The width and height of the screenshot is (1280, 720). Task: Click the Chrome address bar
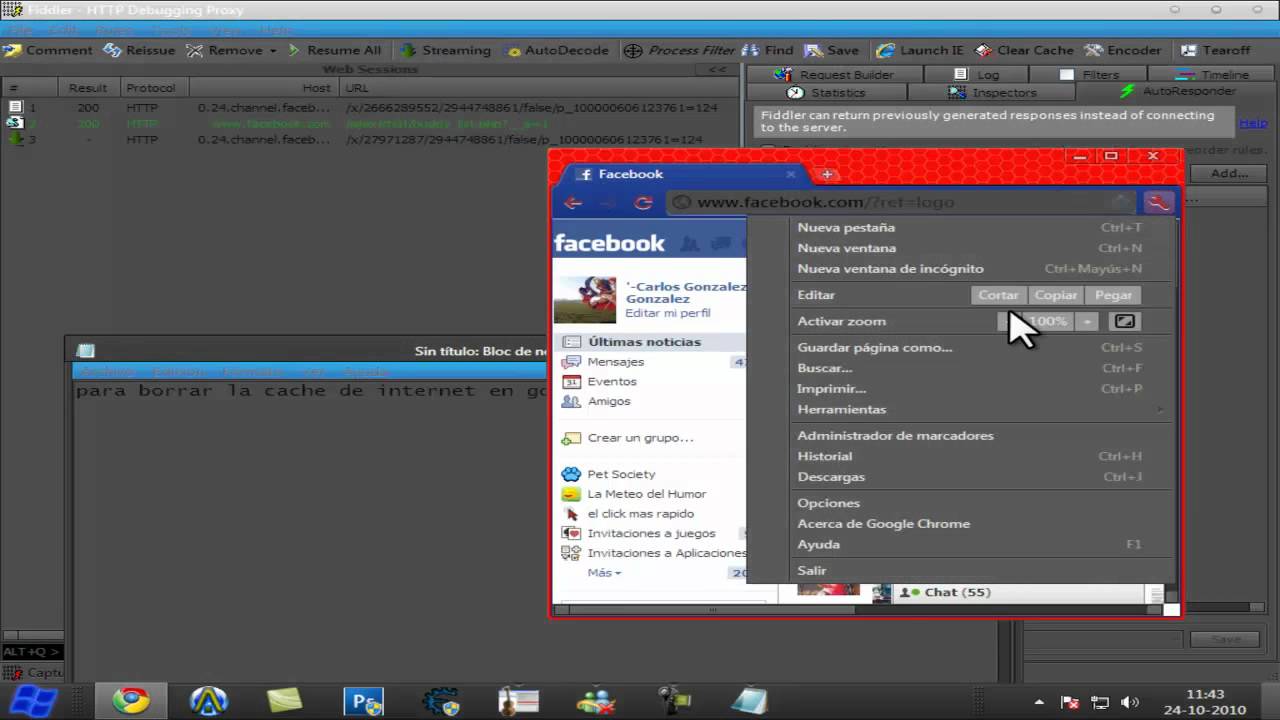[x=900, y=202]
